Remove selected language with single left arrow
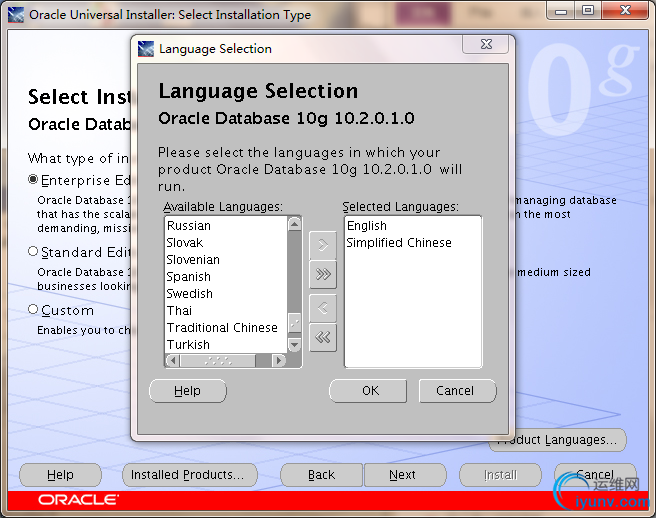The height and width of the screenshot is (518, 656). click(323, 308)
